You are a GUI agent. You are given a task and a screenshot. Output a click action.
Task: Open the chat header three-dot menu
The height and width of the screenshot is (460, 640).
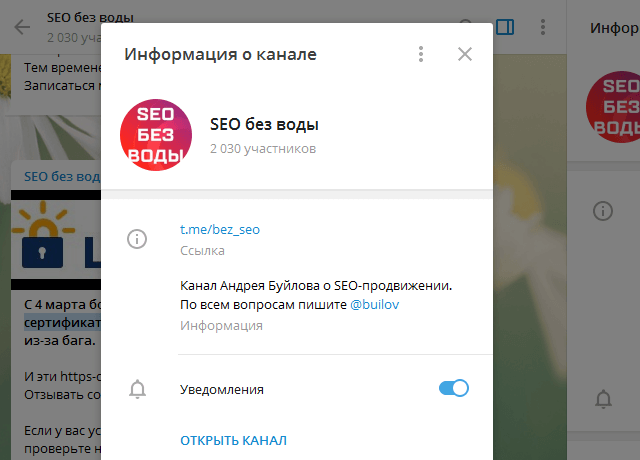pyautogui.click(x=542, y=27)
